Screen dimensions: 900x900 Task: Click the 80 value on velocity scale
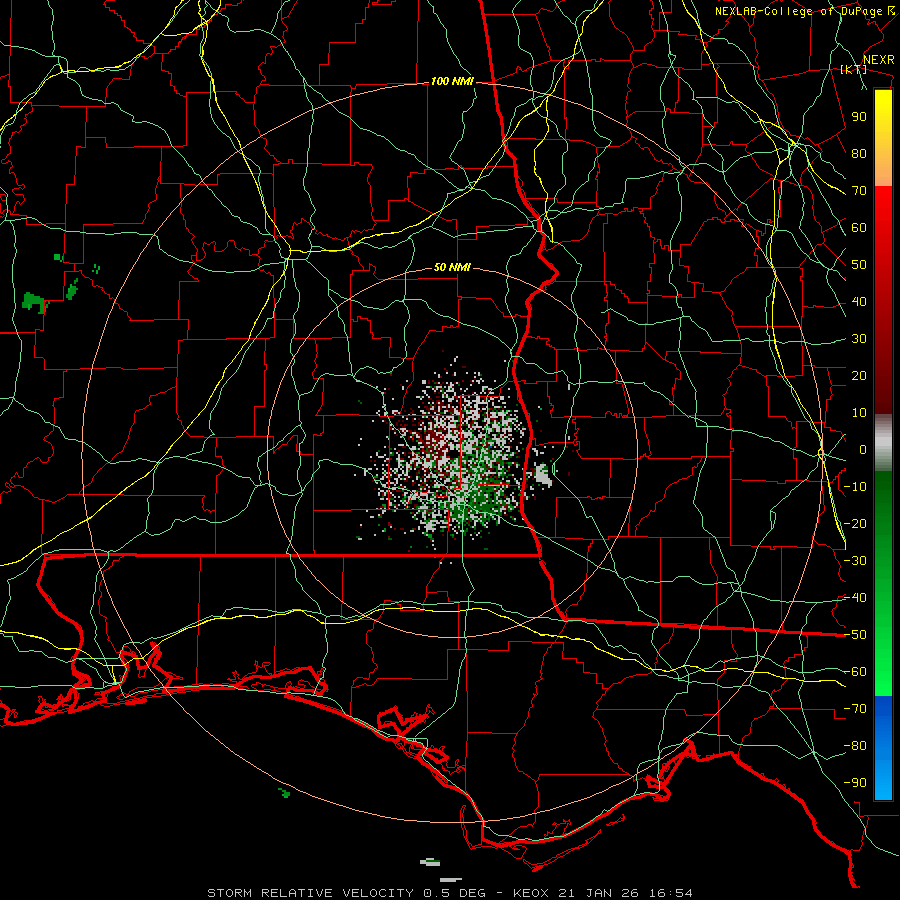(x=859, y=153)
